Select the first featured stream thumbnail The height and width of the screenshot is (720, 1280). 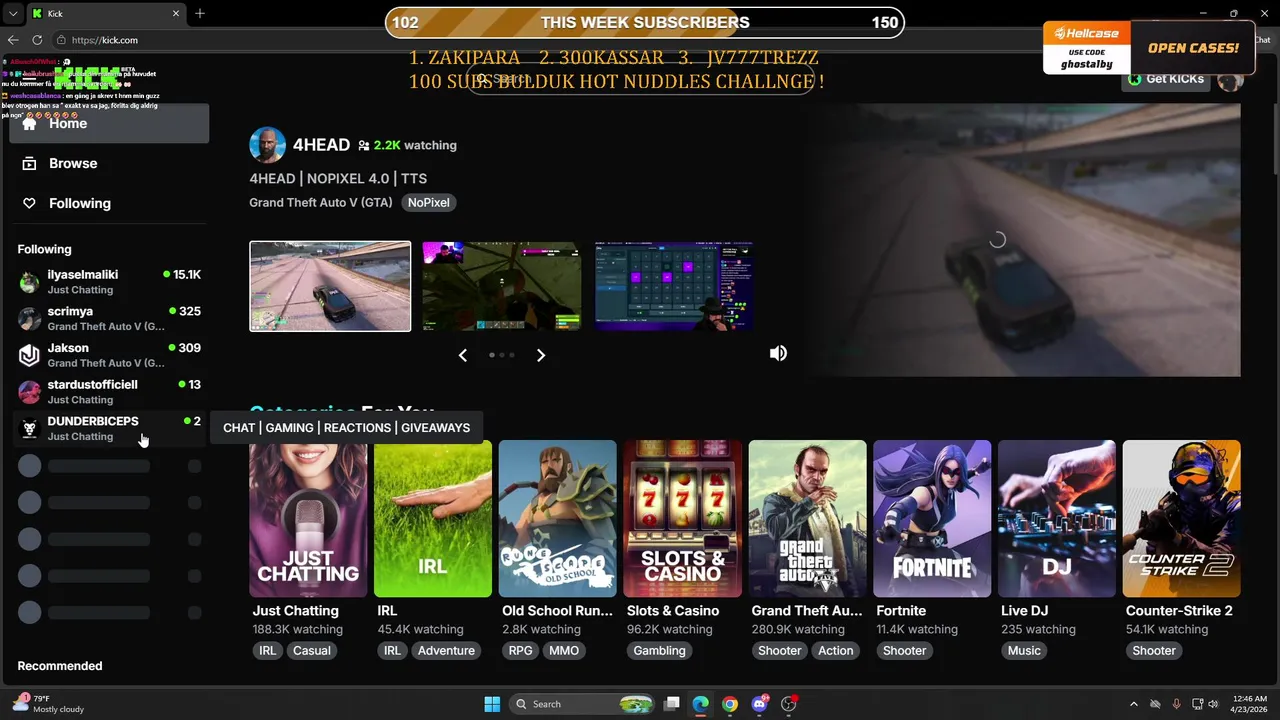(x=330, y=286)
